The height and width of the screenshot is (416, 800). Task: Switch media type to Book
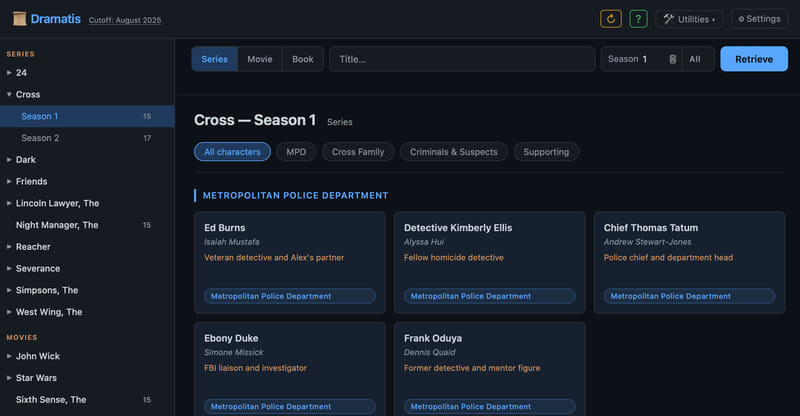point(303,59)
